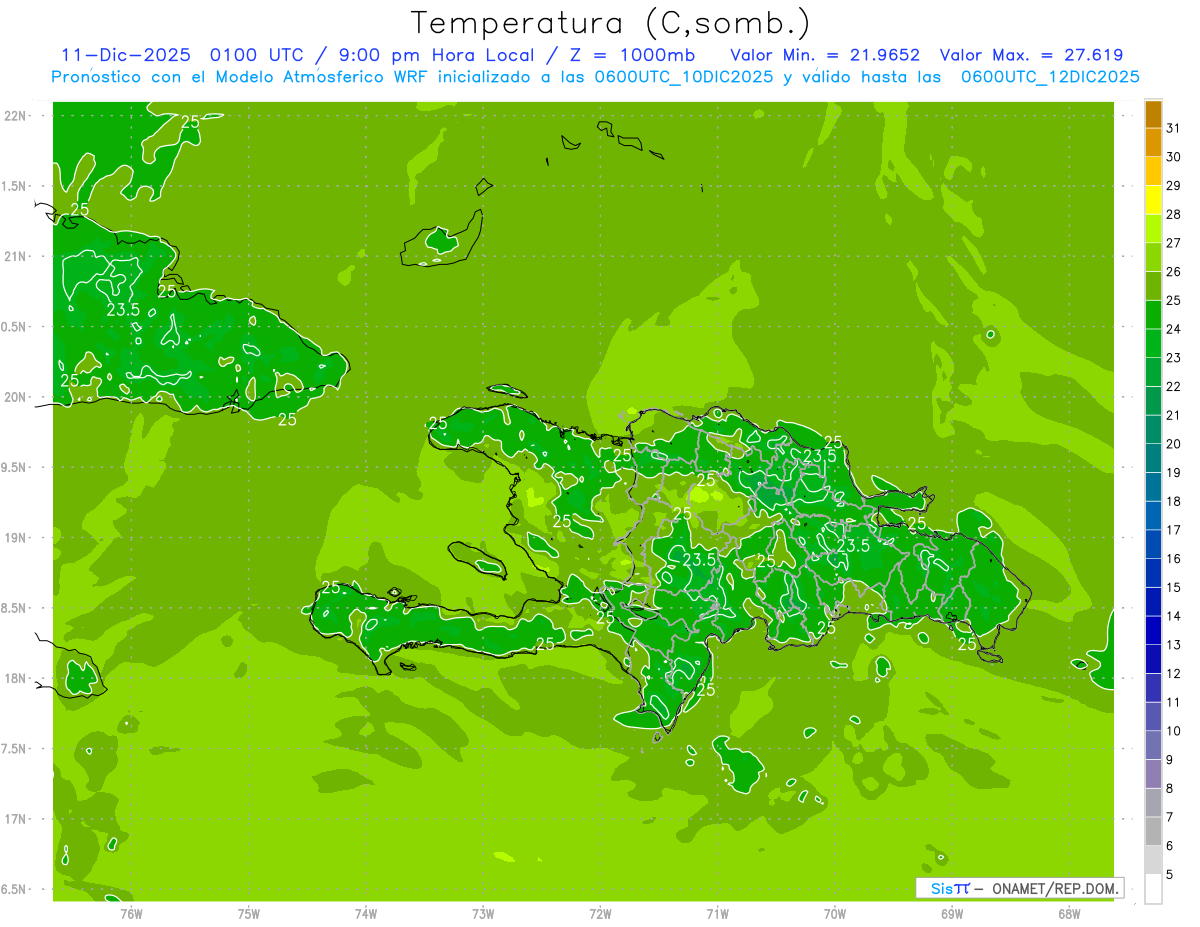Click the legend value "8"
Image resolution: width=1200 pixels, height=927 pixels.
pyautogui.click(x=1171, y=789)
